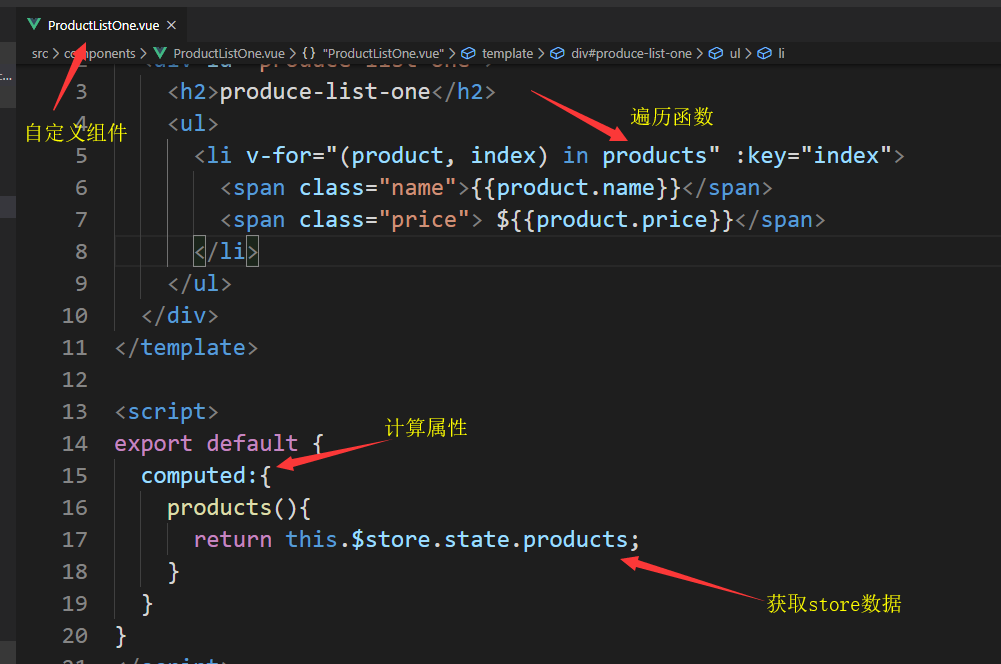1001x664 pixels.
Task: Click the li breadcrumb label
Action: click(x=781, y=53)
